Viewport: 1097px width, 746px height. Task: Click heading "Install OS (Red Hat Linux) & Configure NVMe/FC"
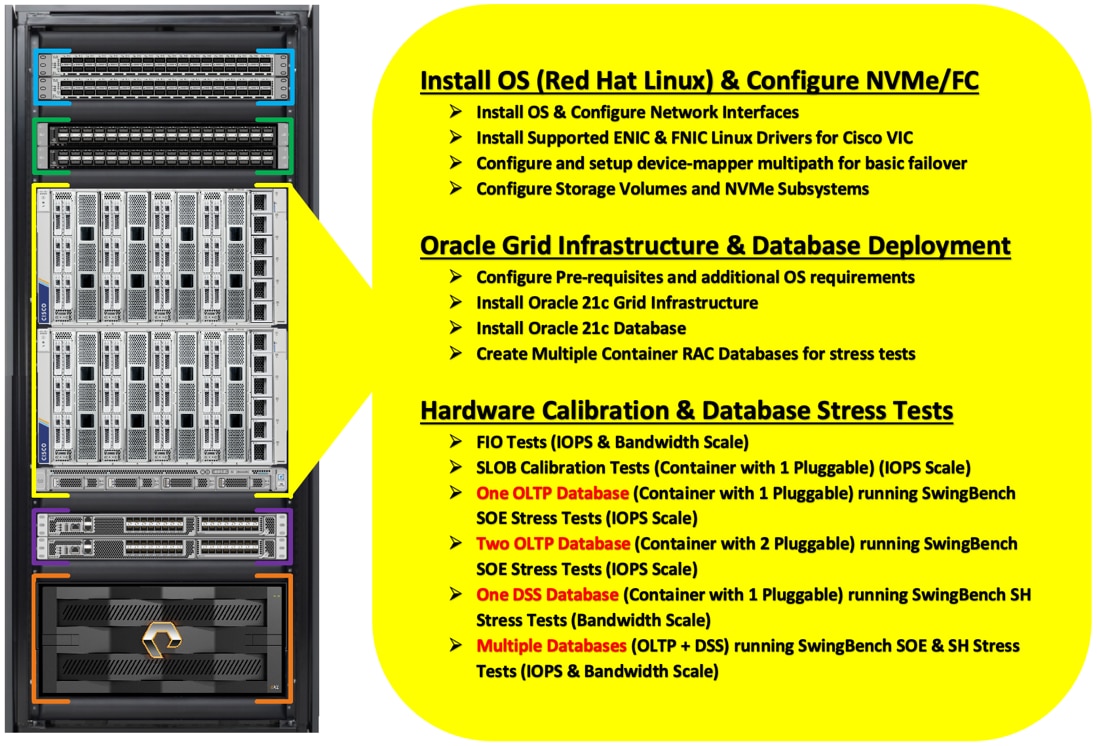699,80
